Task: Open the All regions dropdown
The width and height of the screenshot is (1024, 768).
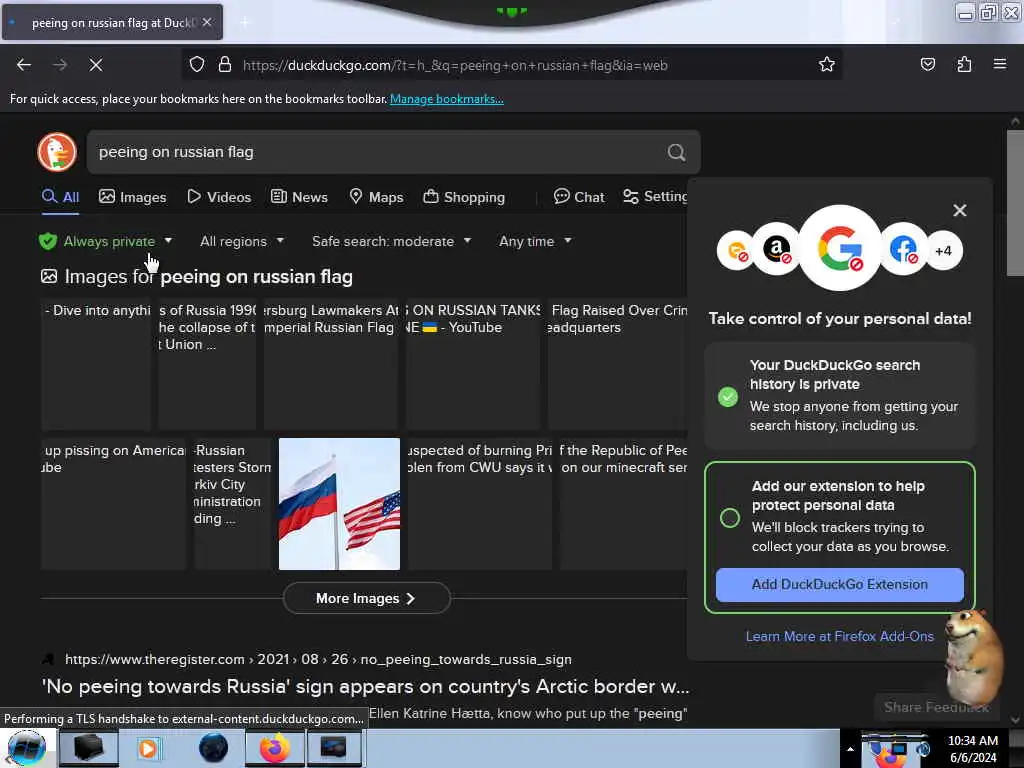Action: click(x=242, y=242)
